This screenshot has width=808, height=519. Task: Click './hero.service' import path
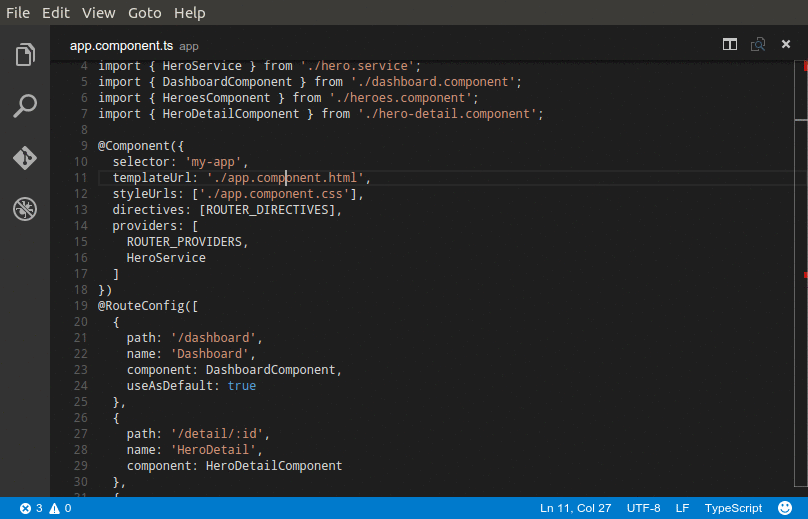coord(357,66)
